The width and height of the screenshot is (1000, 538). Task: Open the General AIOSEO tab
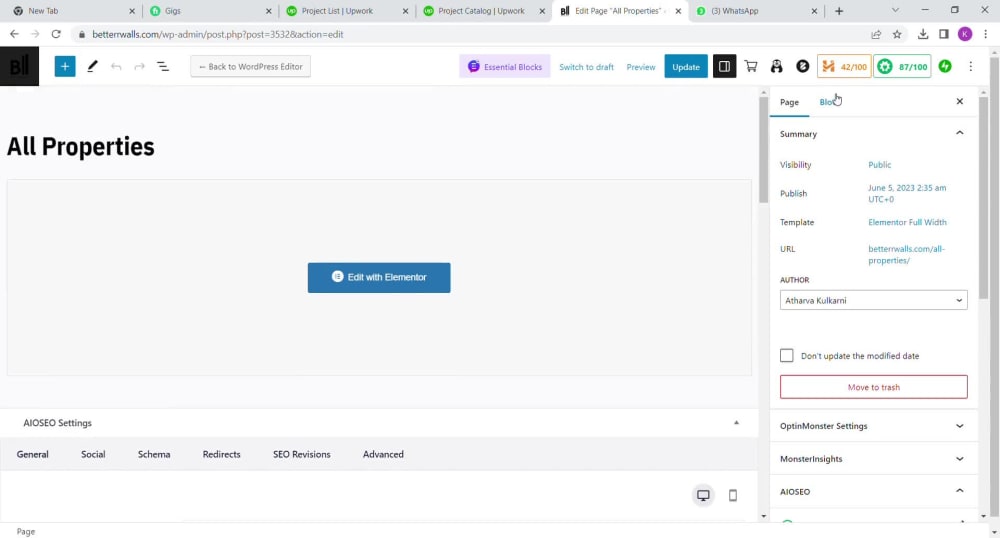[x=33, y=454]
